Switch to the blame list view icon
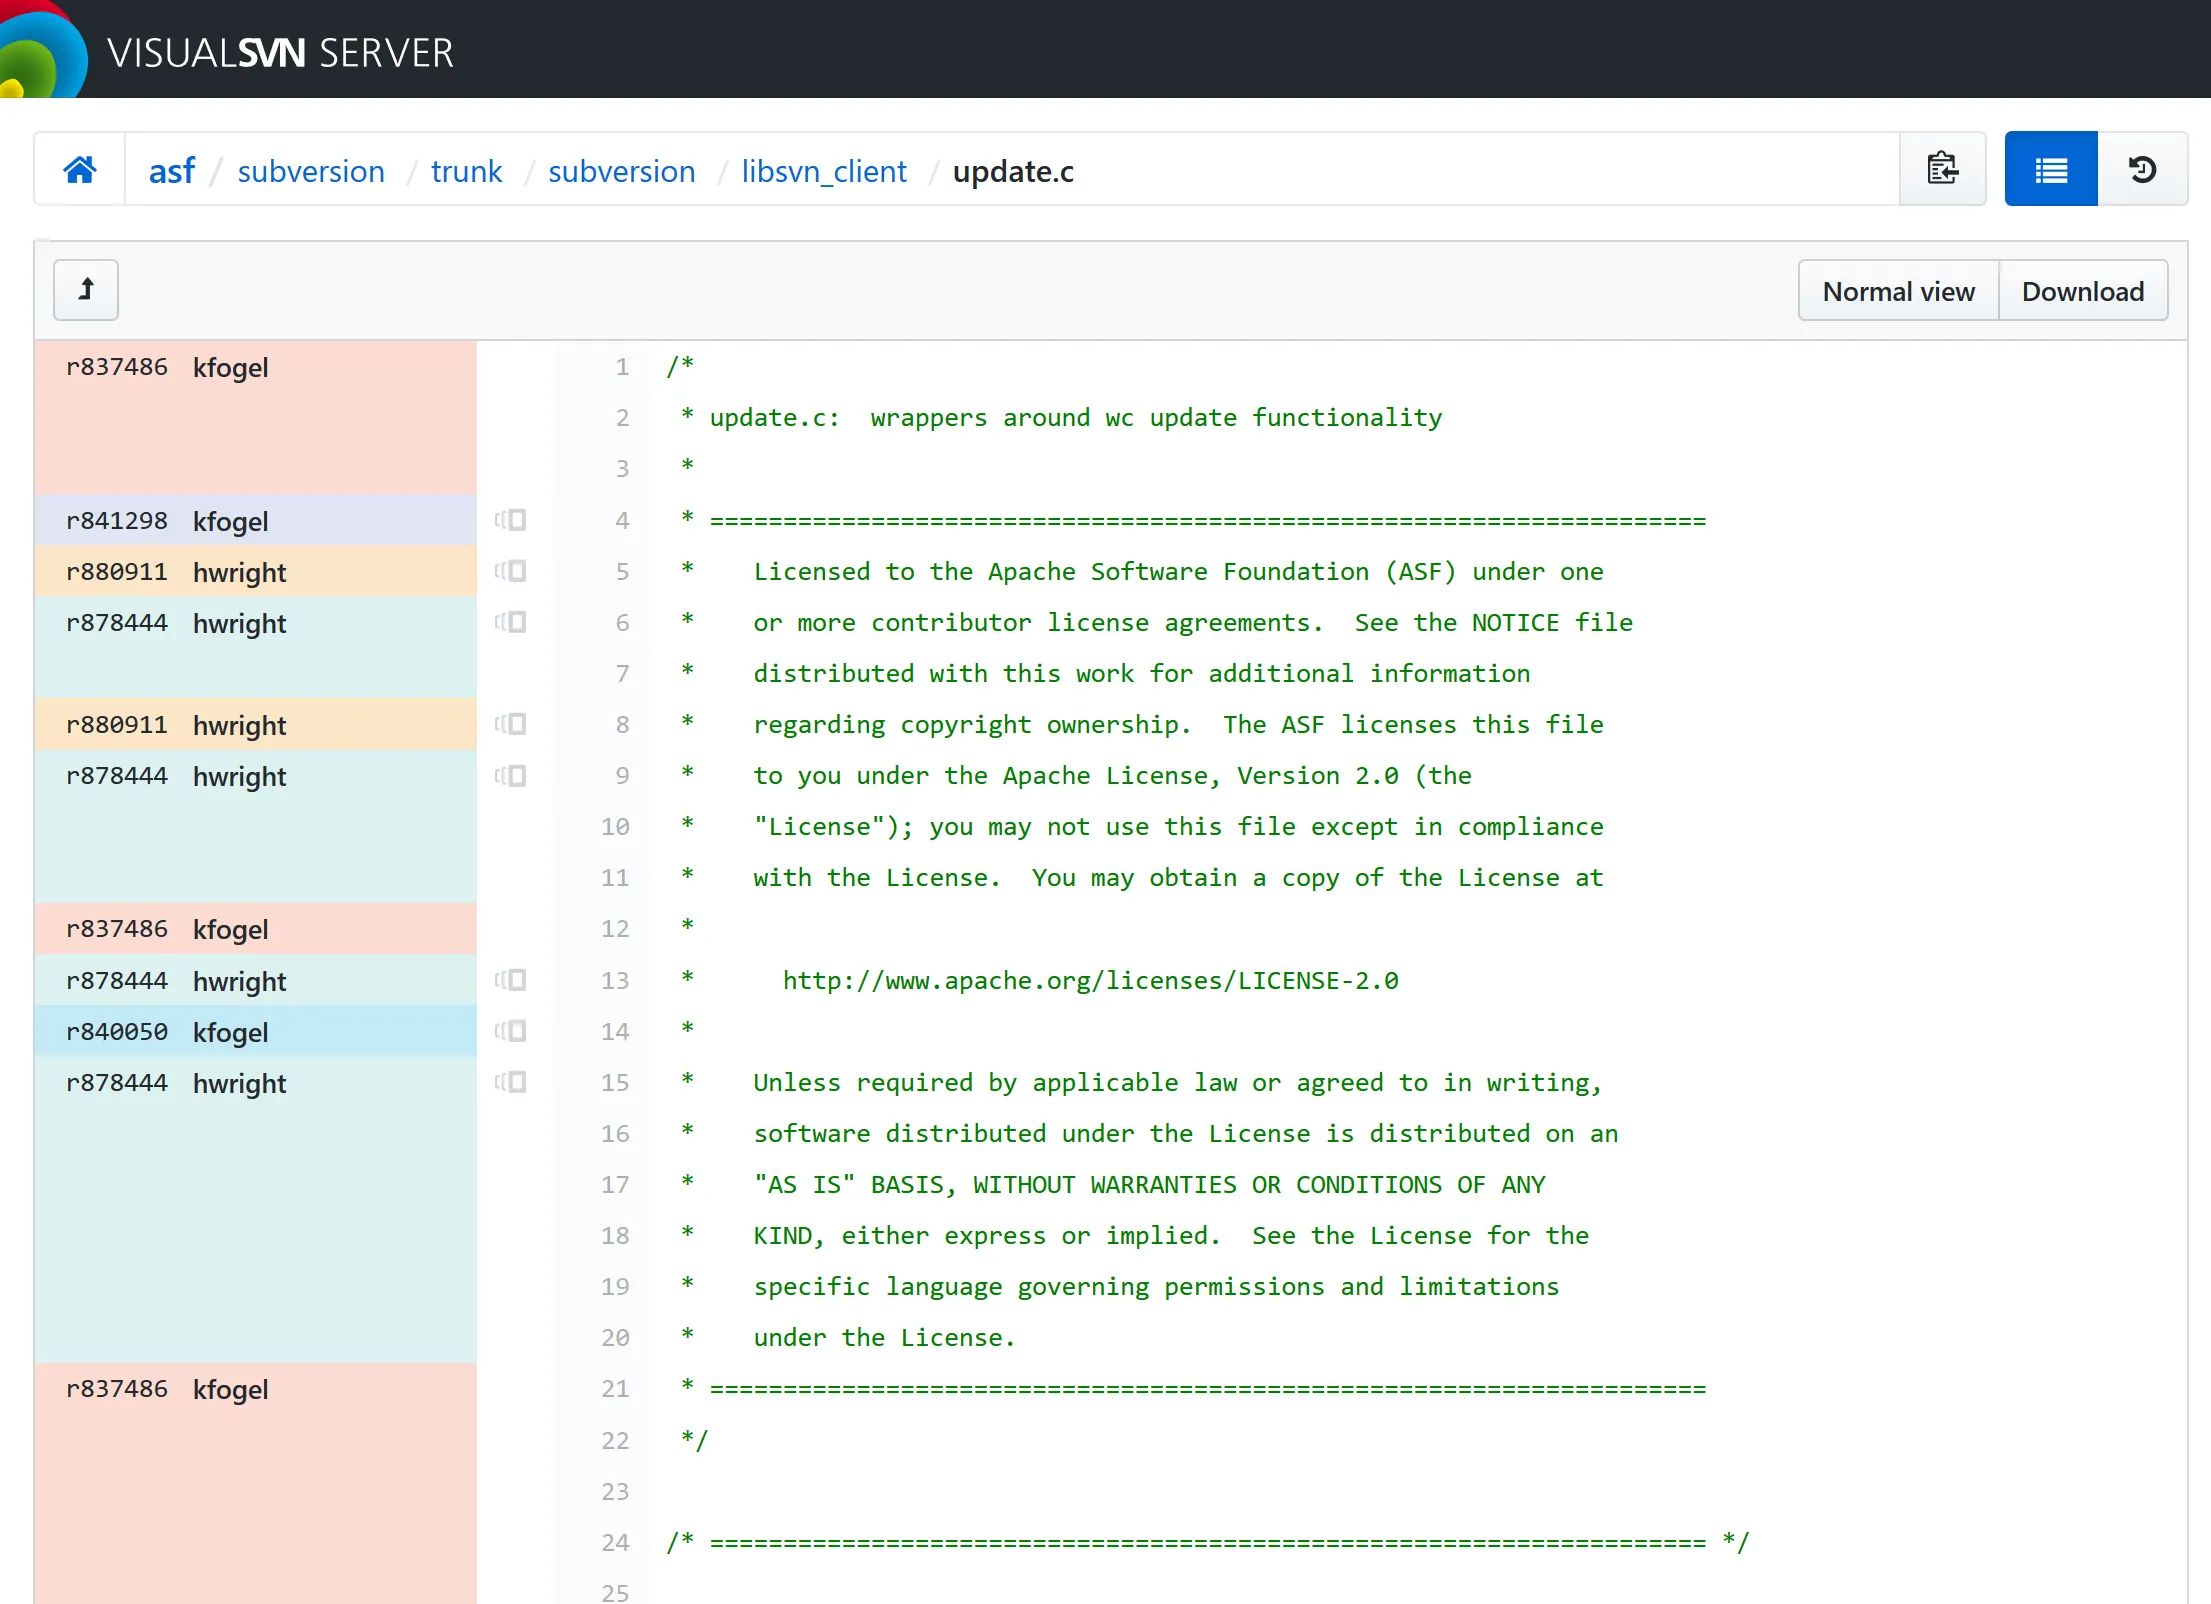The width and height of the screenshot is (2211, 1604). [x=2050, y=169]
